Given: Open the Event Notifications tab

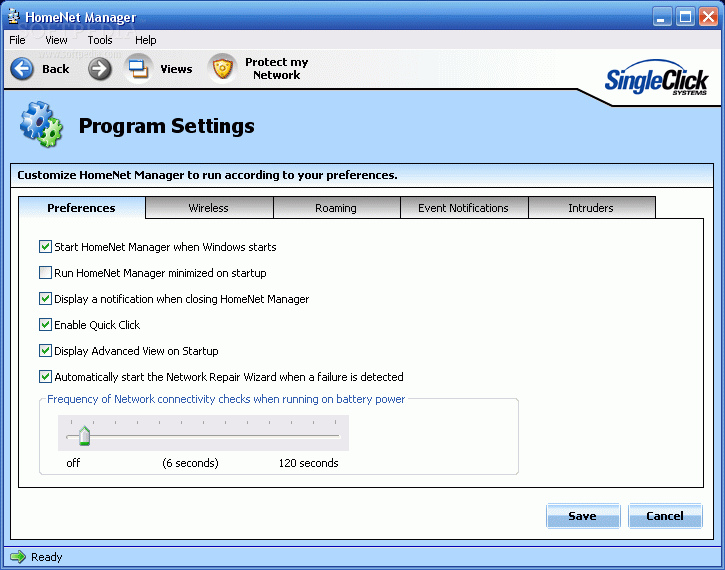Looking at the screenshot, I should coord(463,208).
